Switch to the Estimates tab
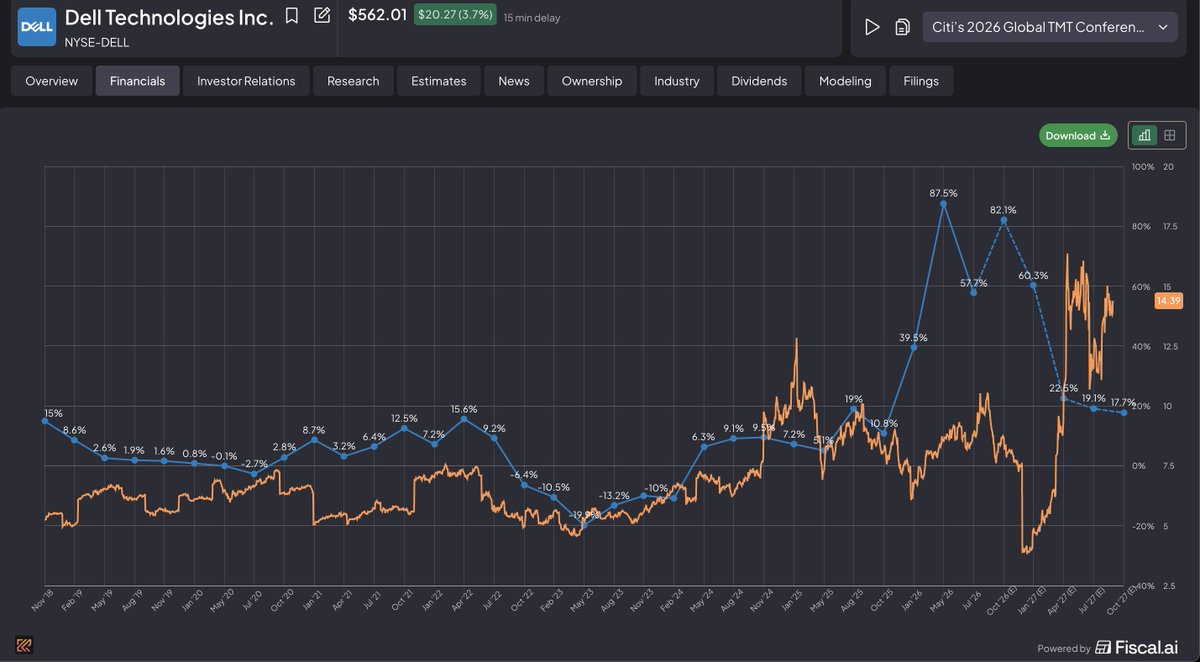The height and width of the screenshot is (662, 1200). click(x=439, y=81)
